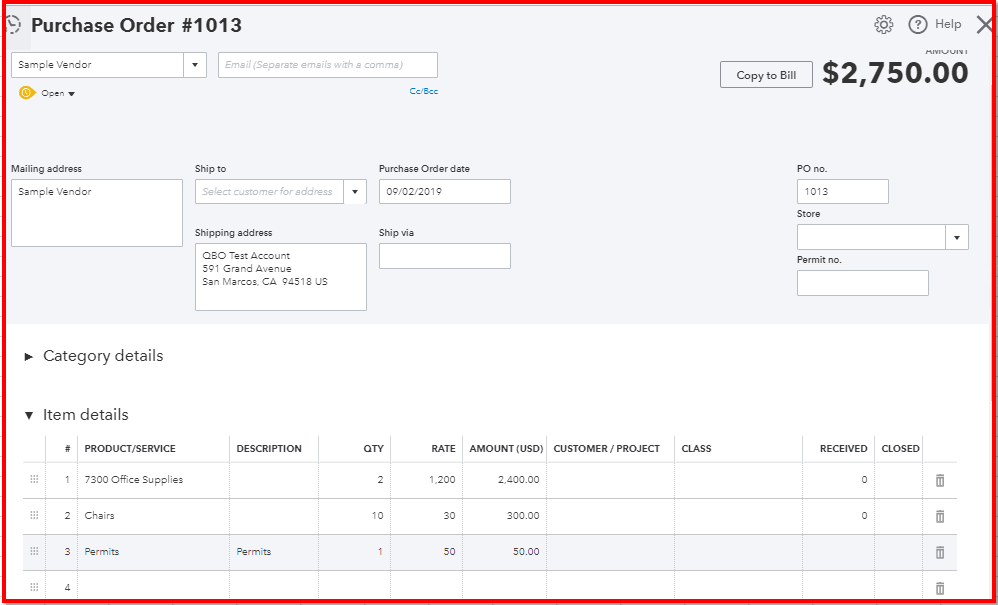The image size is (998, 605).
Task: Click Permits description cell
Action: (274, 552)
